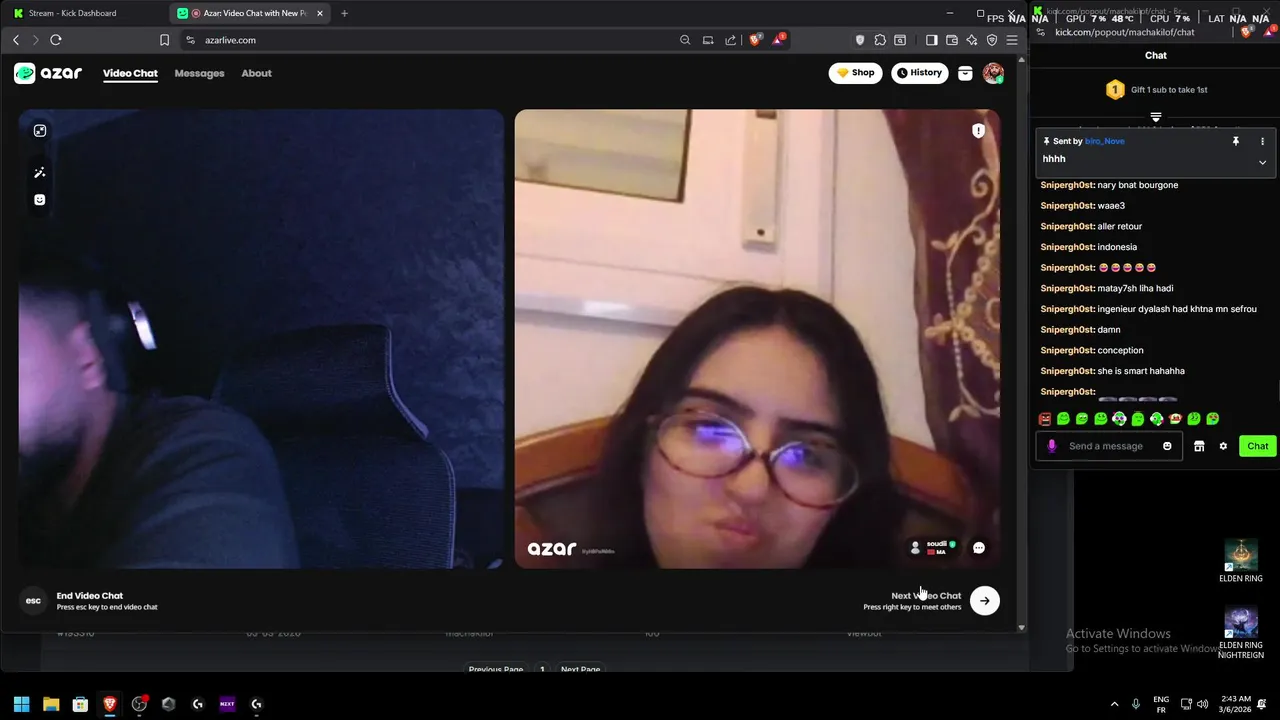The width and height of the screenshot is (1280, 720).
Task: Open the Brave Wallet icon
Action: (x=952, y=40)
